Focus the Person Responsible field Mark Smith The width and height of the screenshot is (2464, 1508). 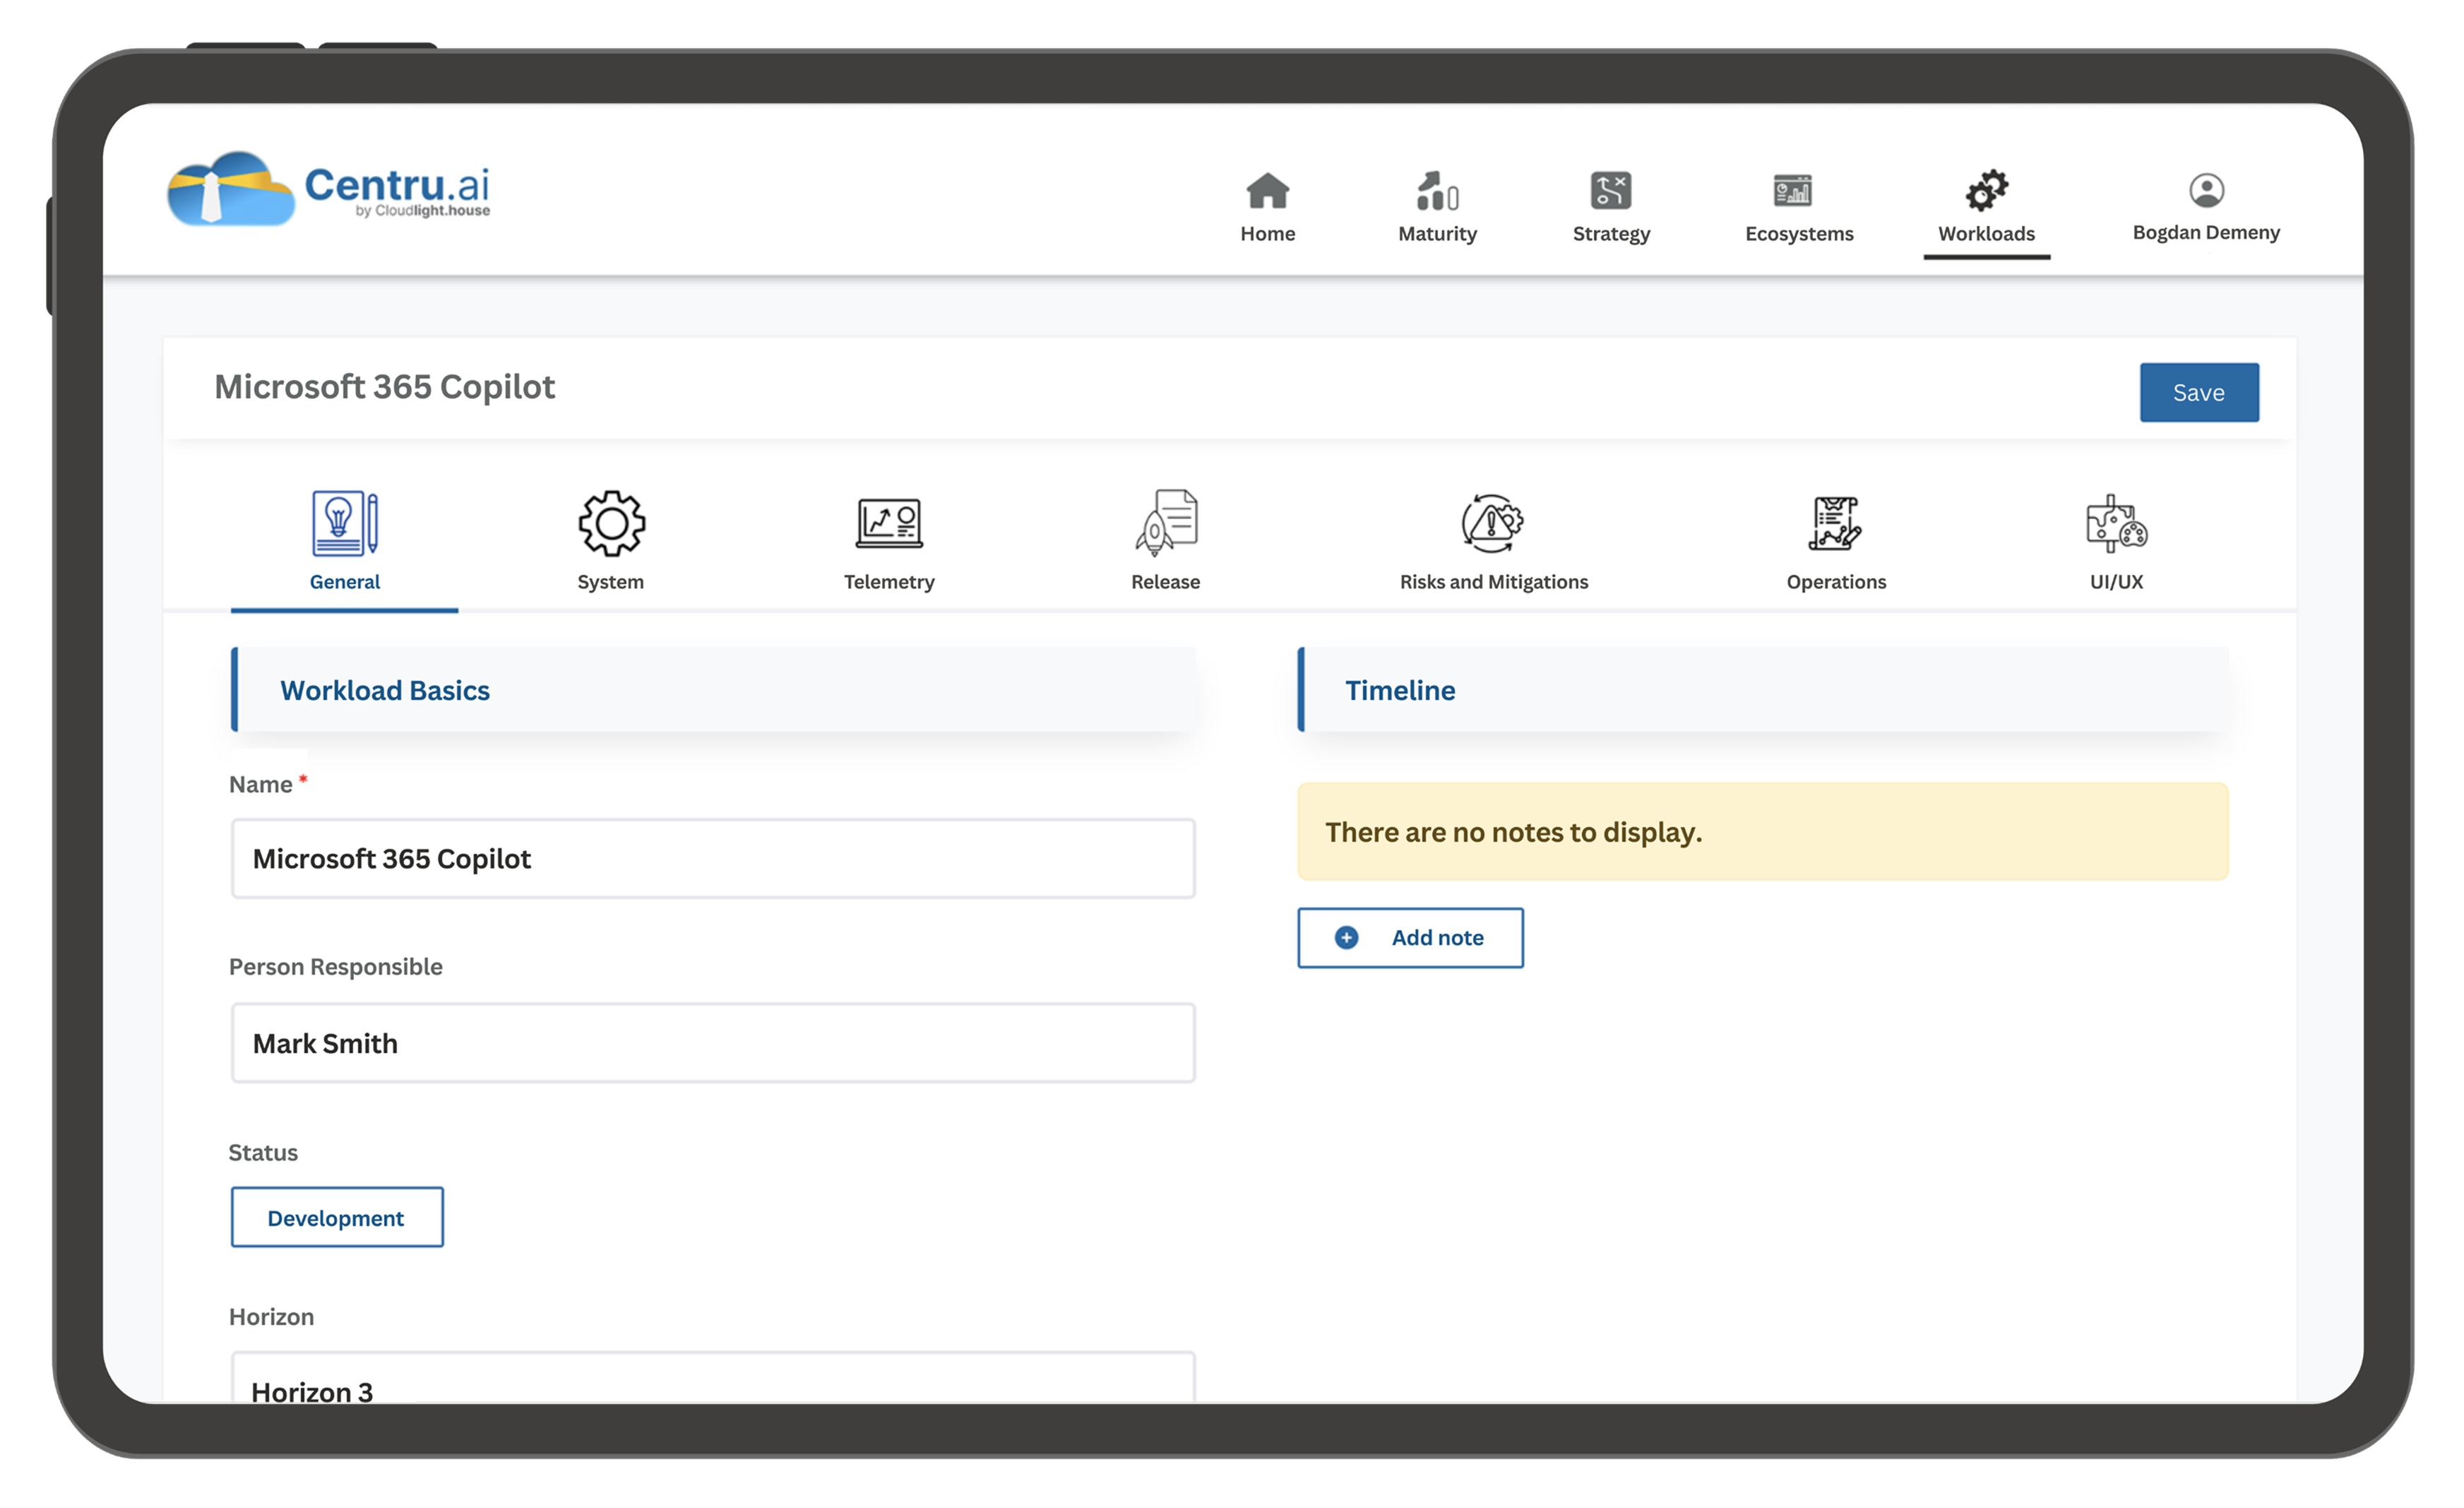713,1042
